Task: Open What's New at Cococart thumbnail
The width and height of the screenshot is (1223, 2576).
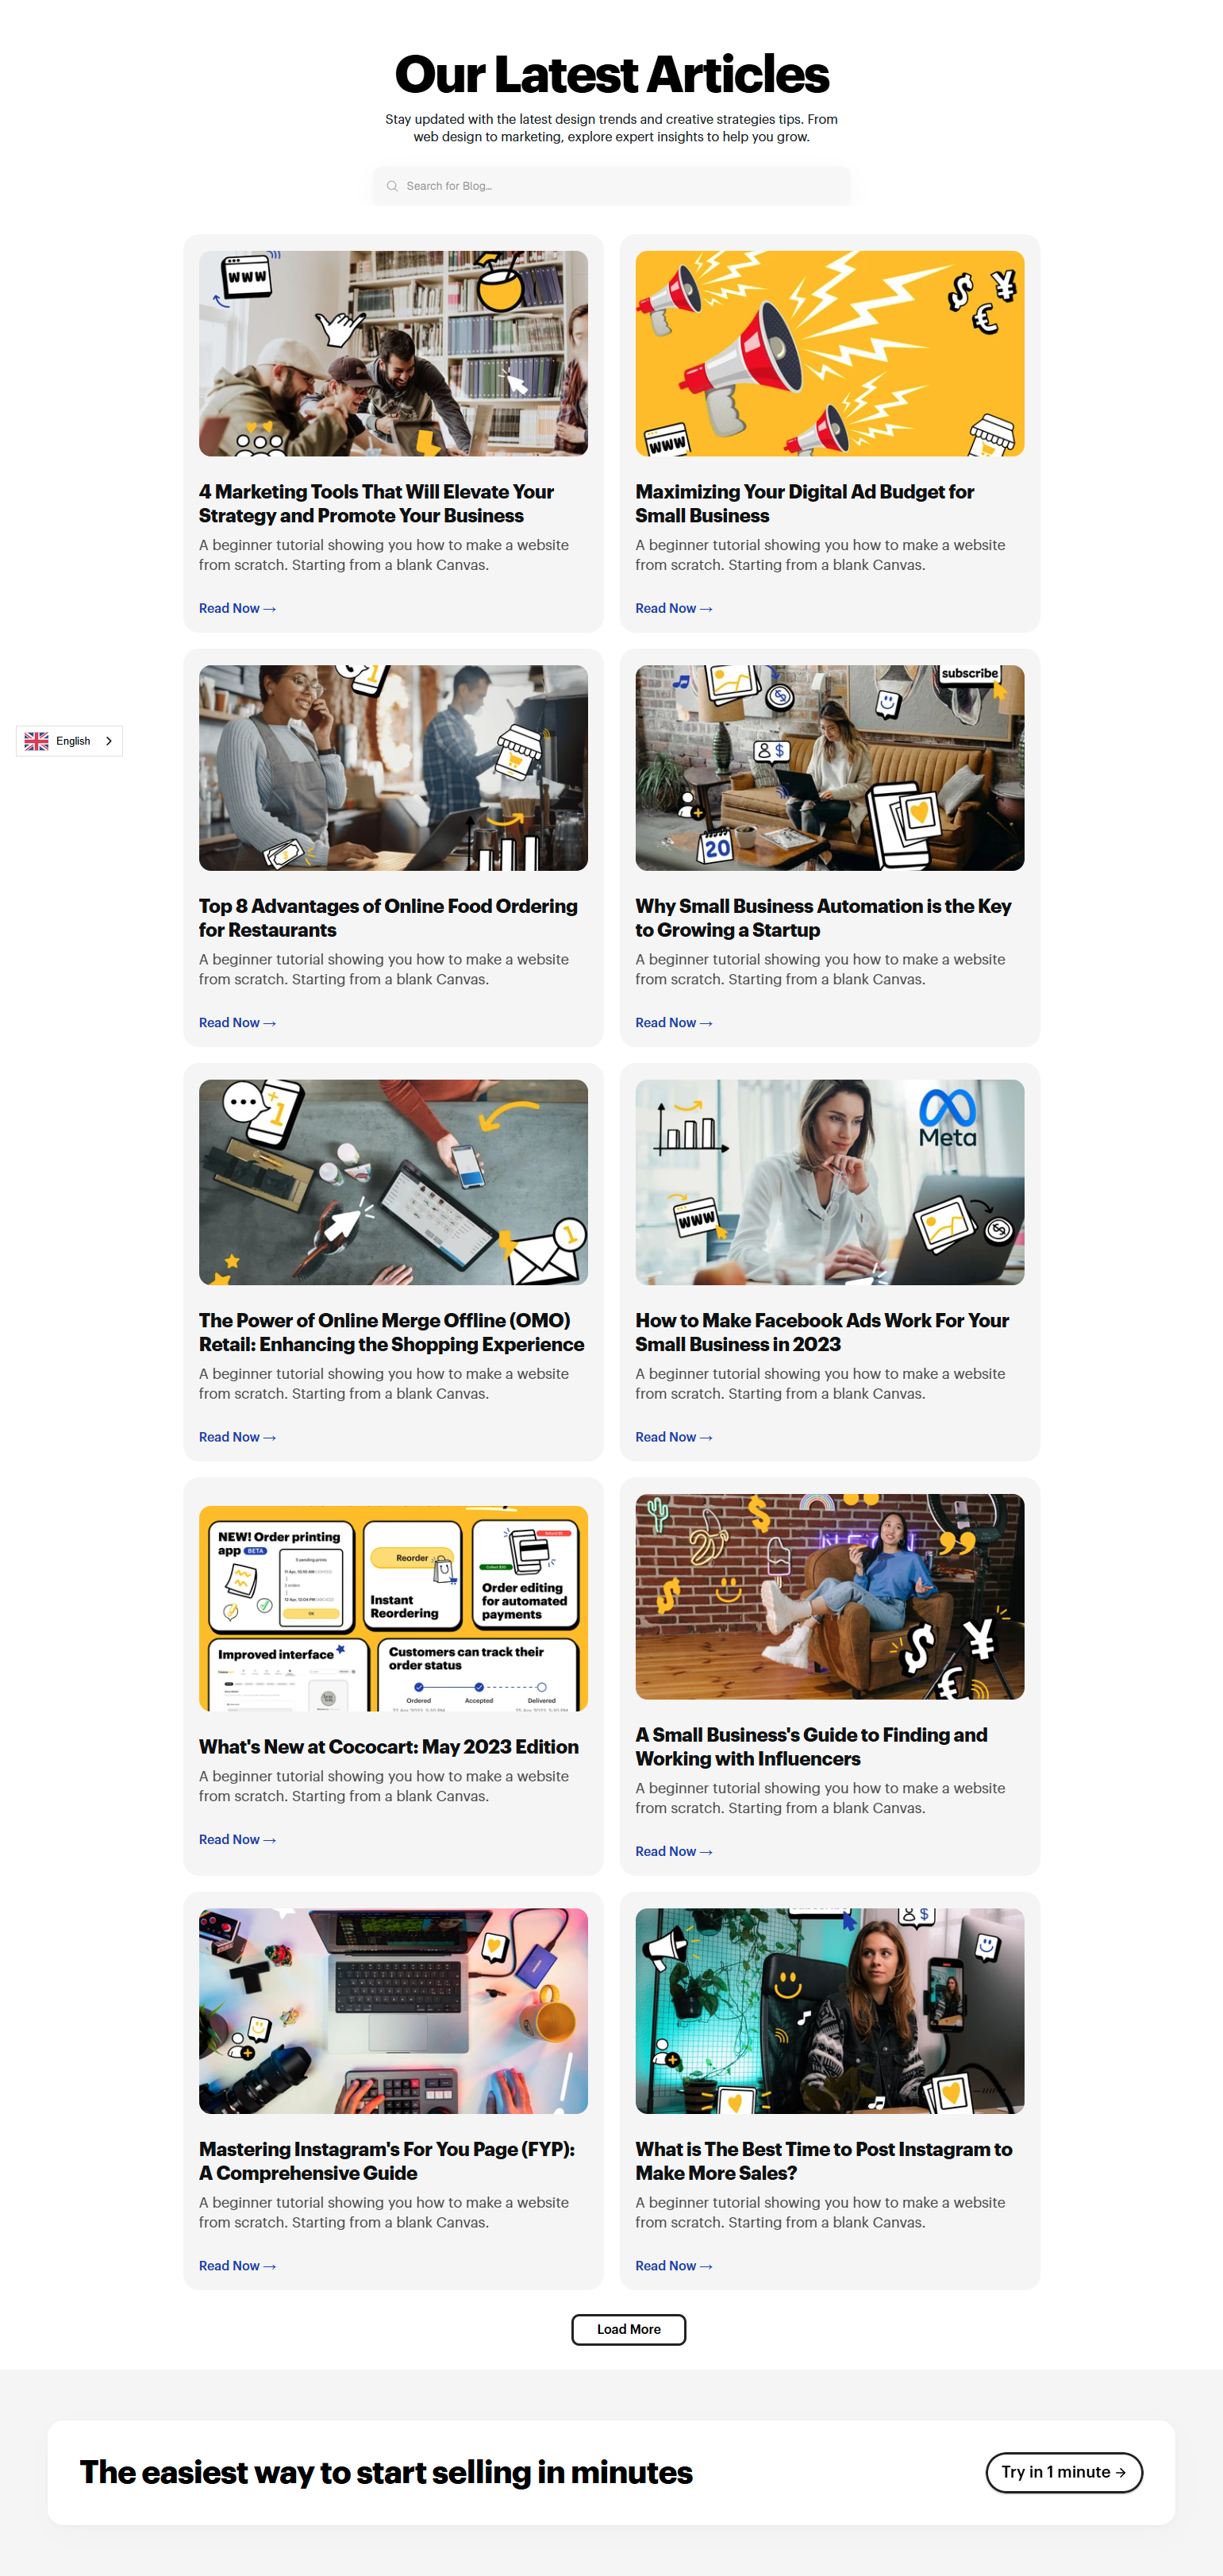Action: click(x=393, y=1608)
